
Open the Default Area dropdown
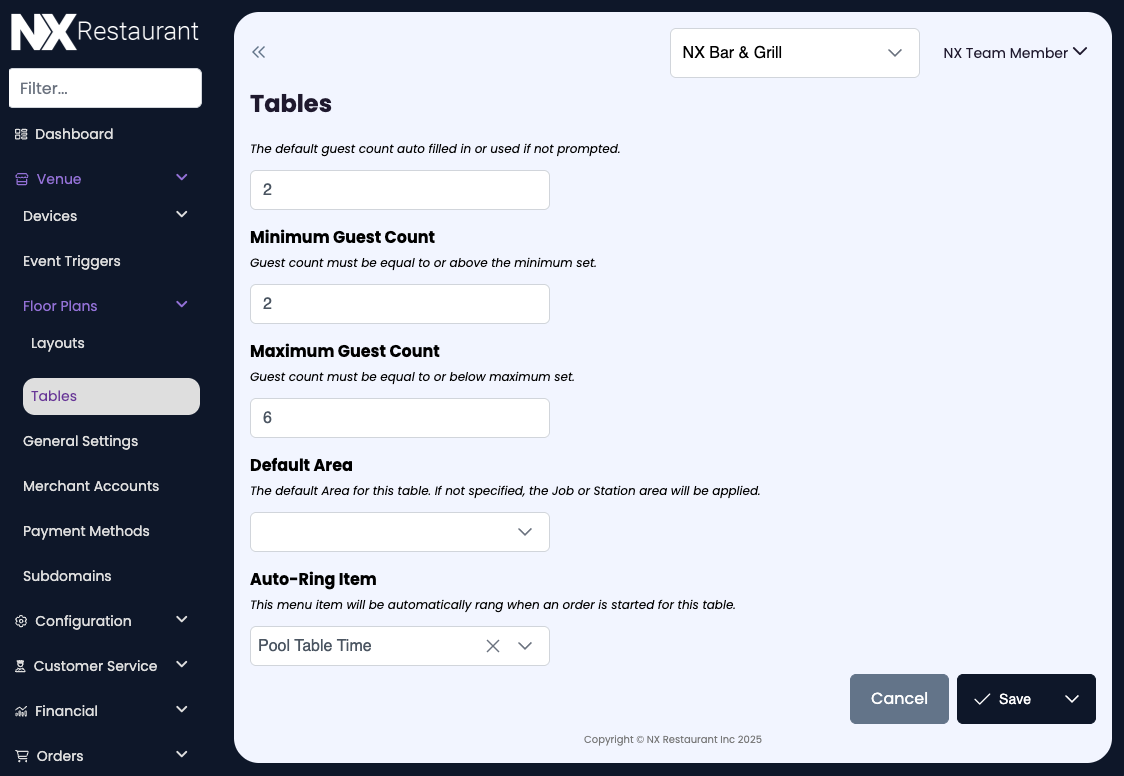[x=400, y=532]
